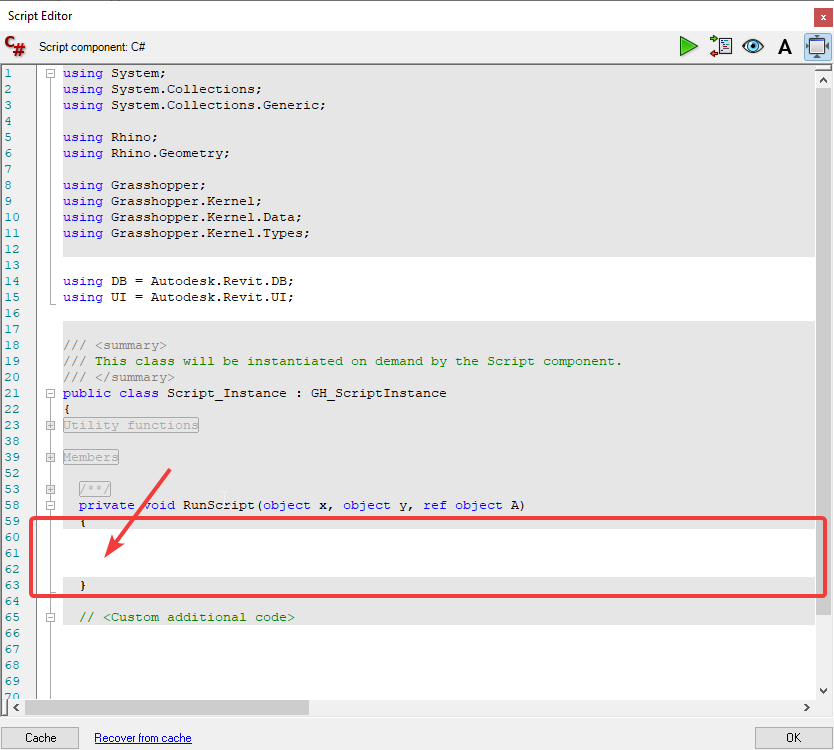Screen dimensions: 834x750
Task: Collapse the Custom additional code section
Action: pyautogui.click(x=50, y=617)
